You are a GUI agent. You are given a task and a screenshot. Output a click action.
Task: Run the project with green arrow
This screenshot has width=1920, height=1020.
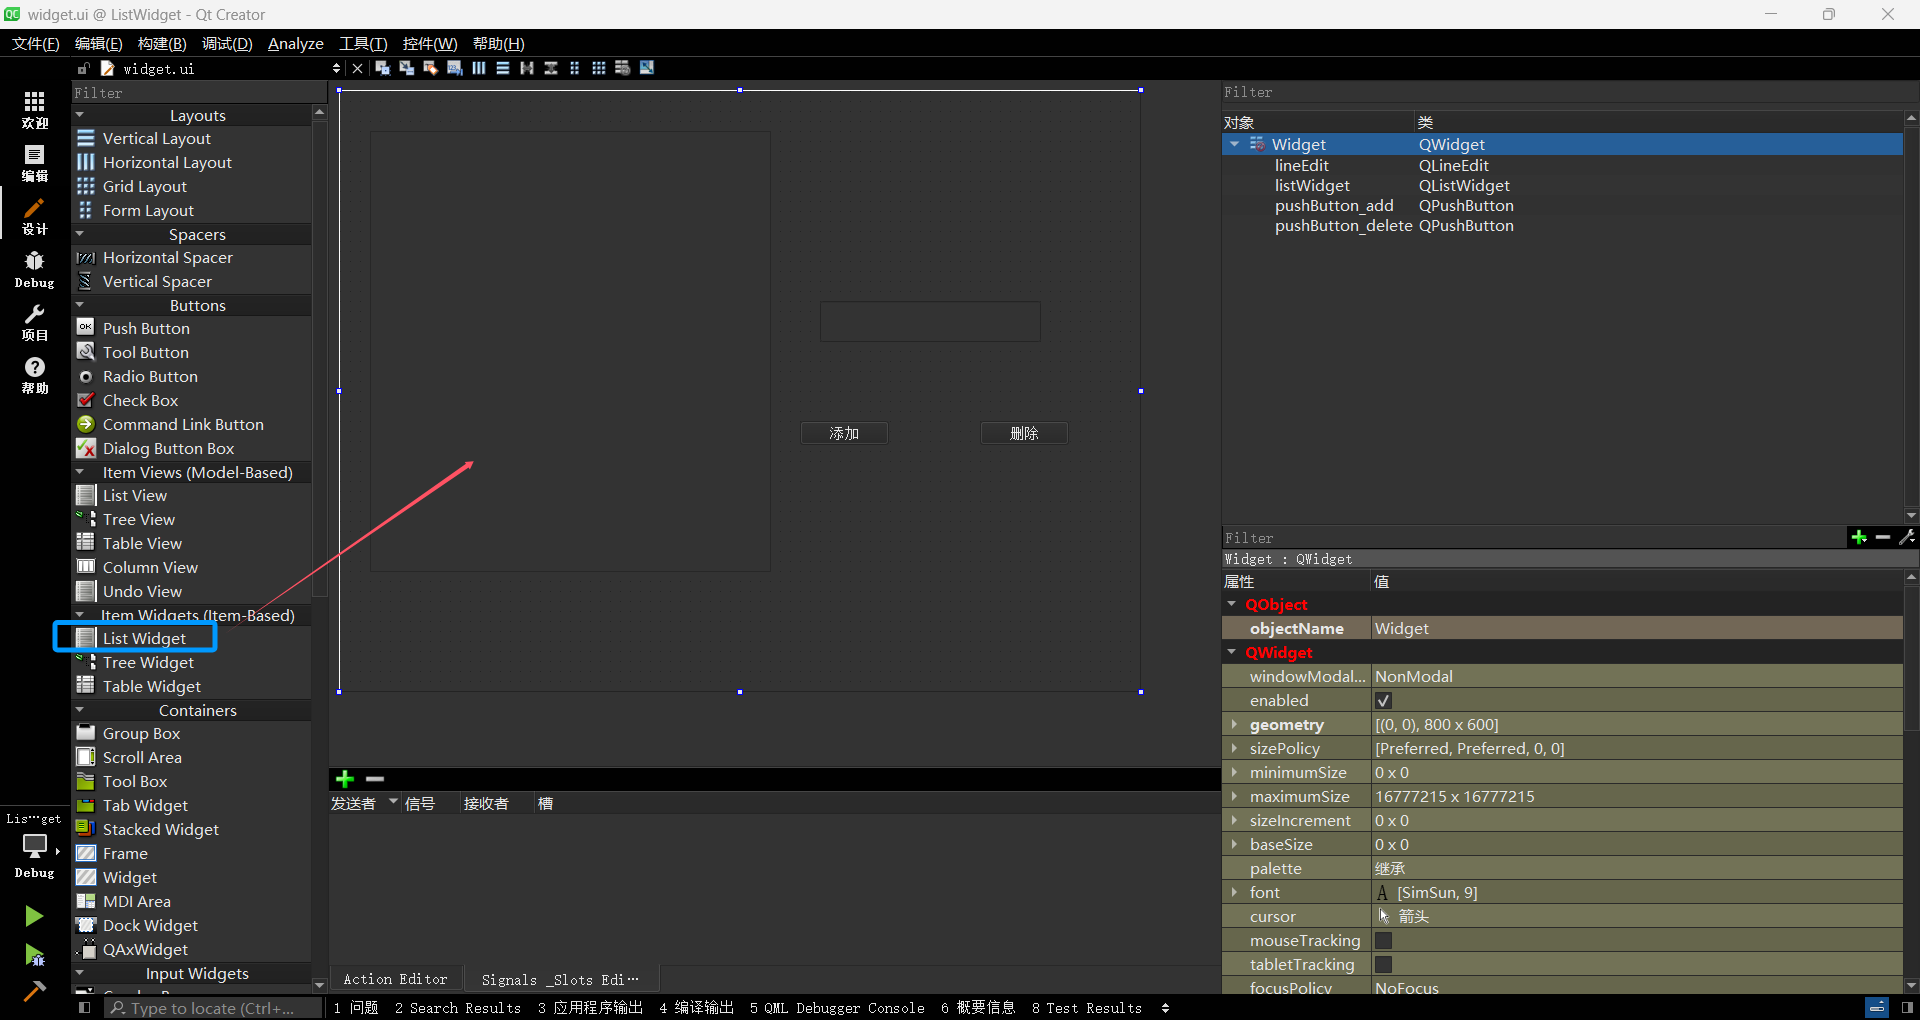(x=34, y=916)
